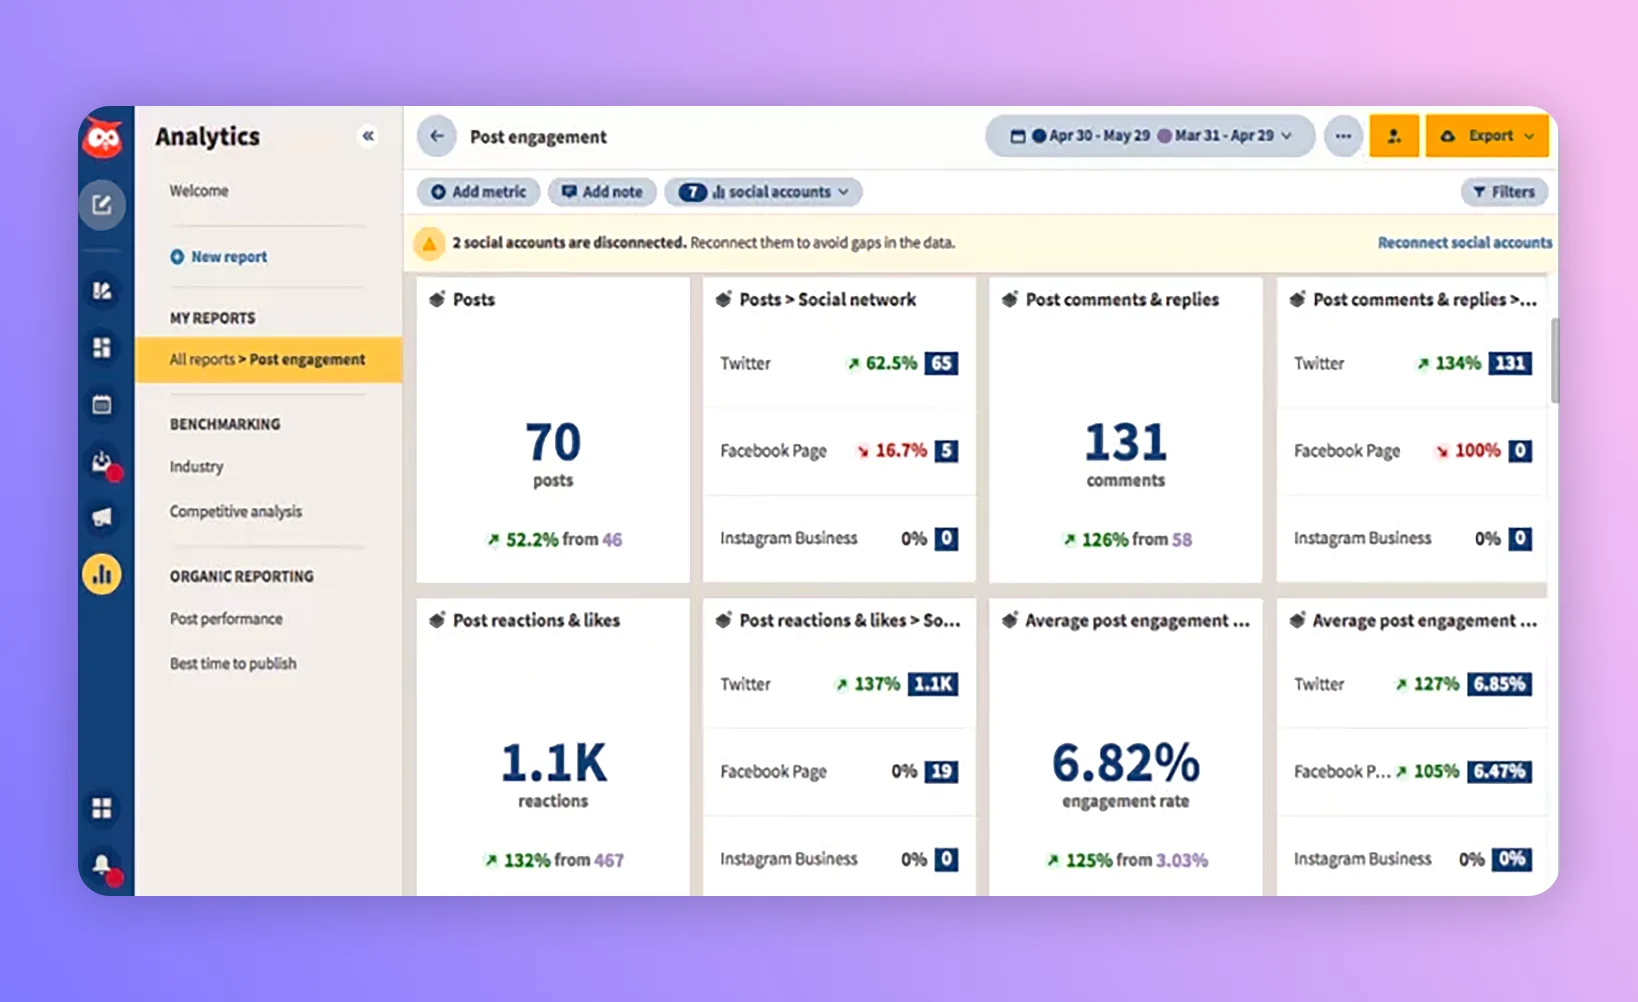The image size is (1638, 1002).
Task: Open the ellipsis more-options menu
Action: point(1343,135)
